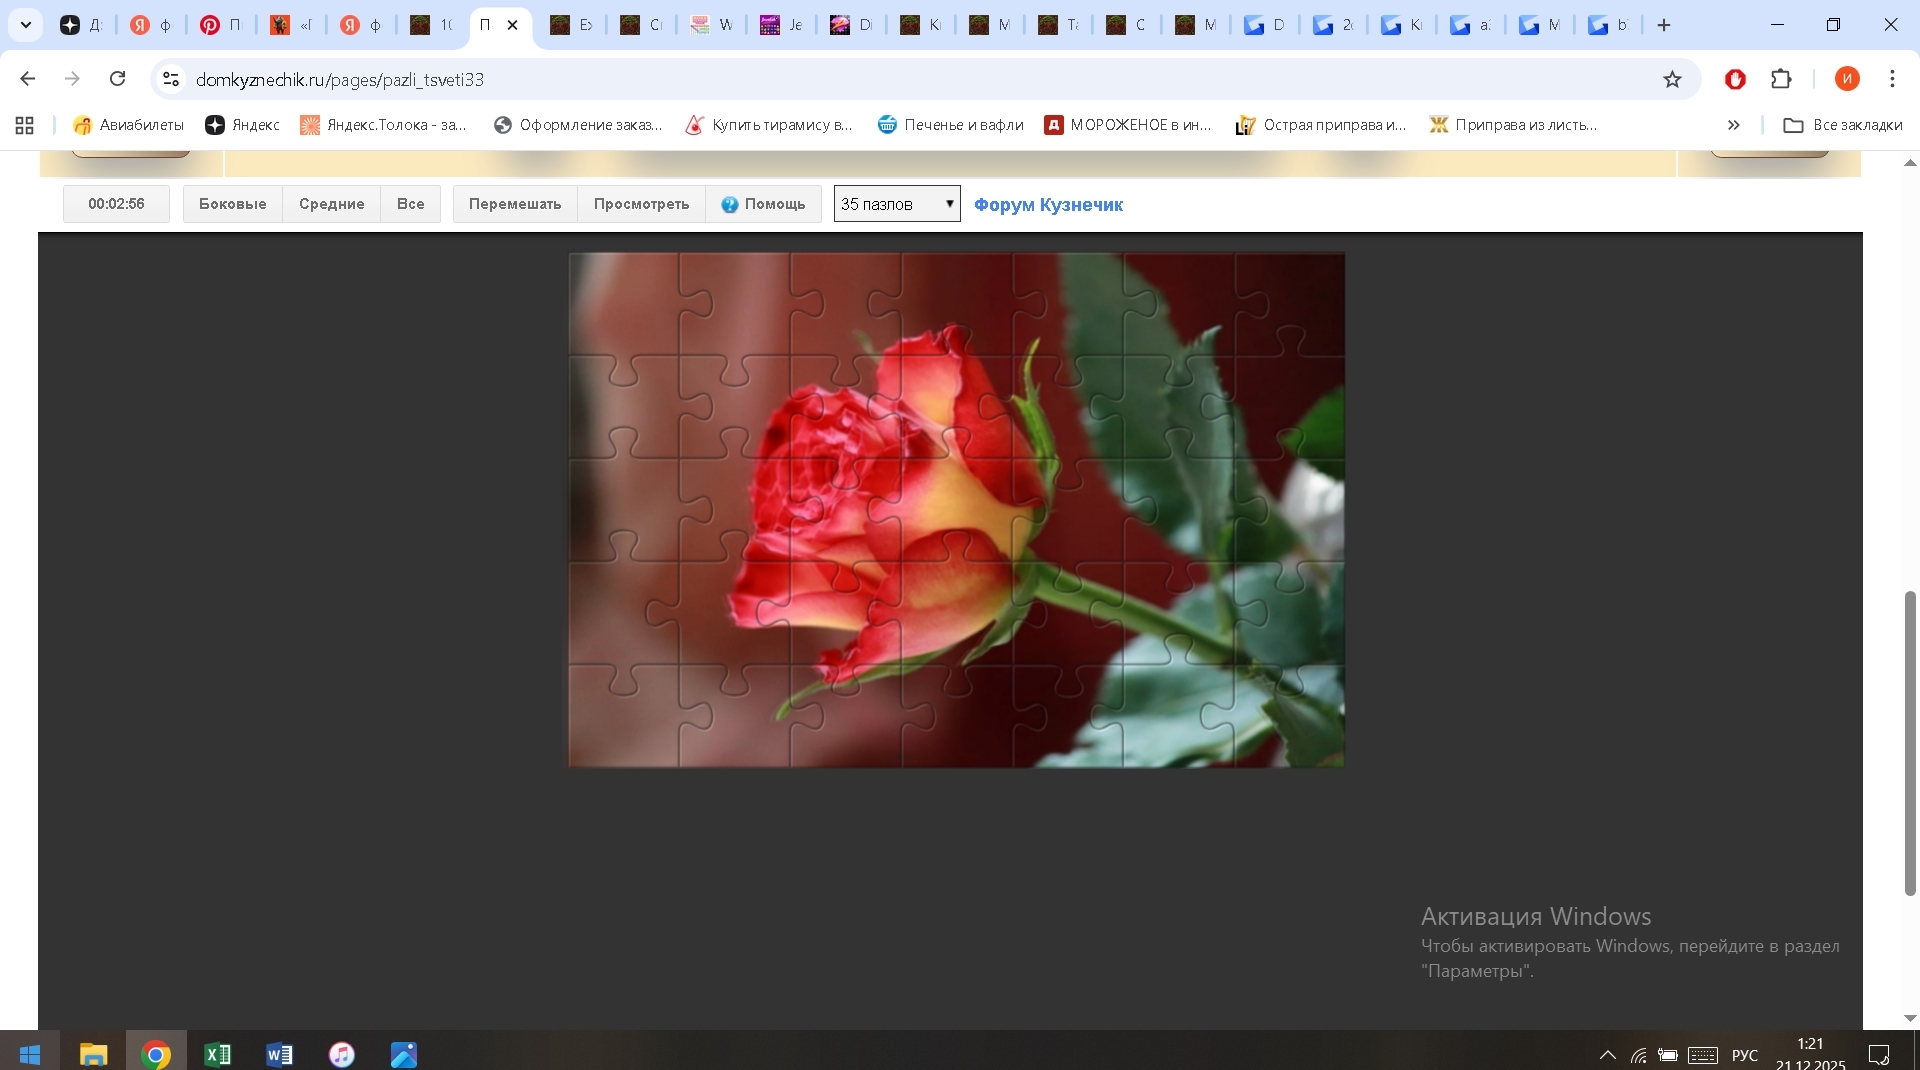Switch to the Pinterest tab

[220, 25]
